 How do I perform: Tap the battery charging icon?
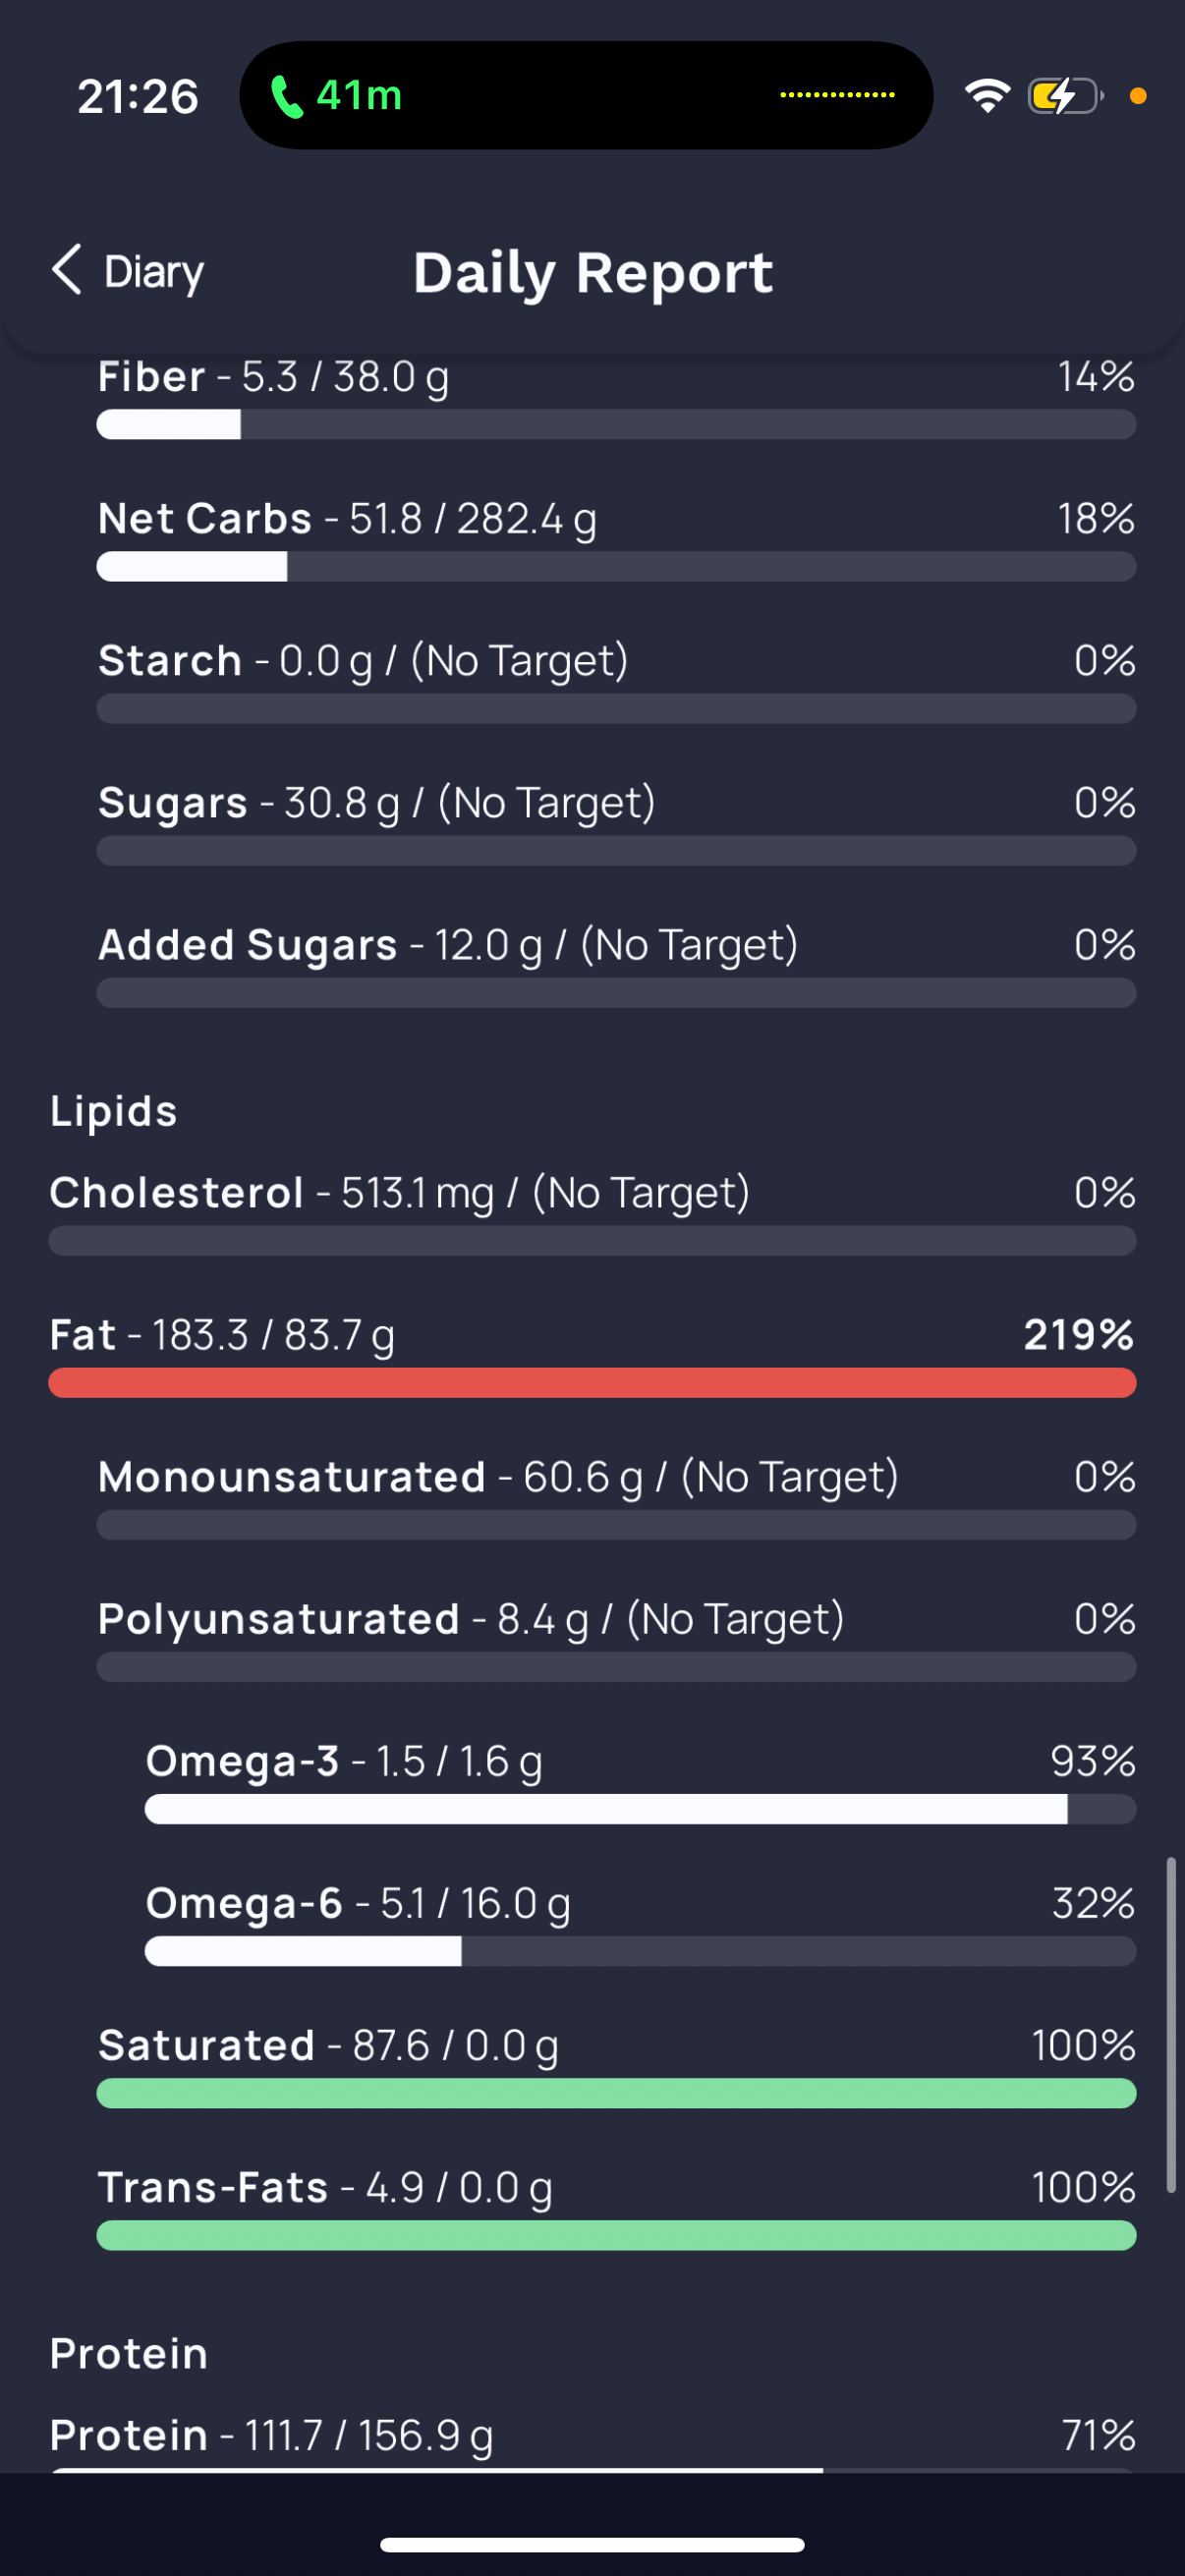point(1066,96)
